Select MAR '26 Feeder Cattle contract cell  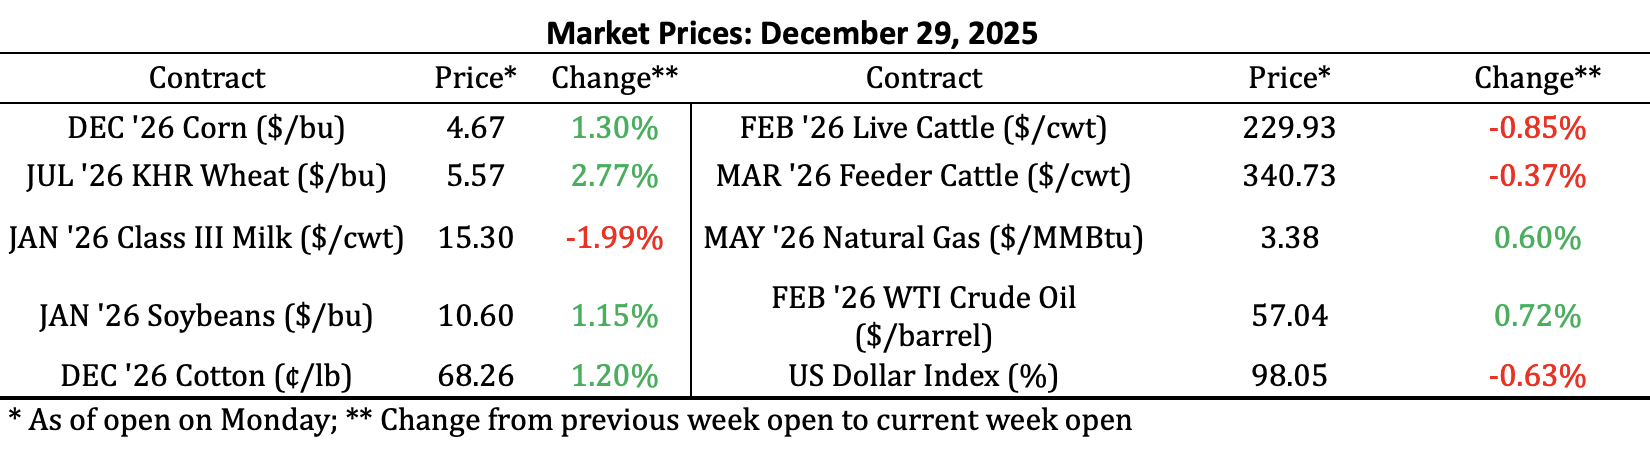[923, 176]
